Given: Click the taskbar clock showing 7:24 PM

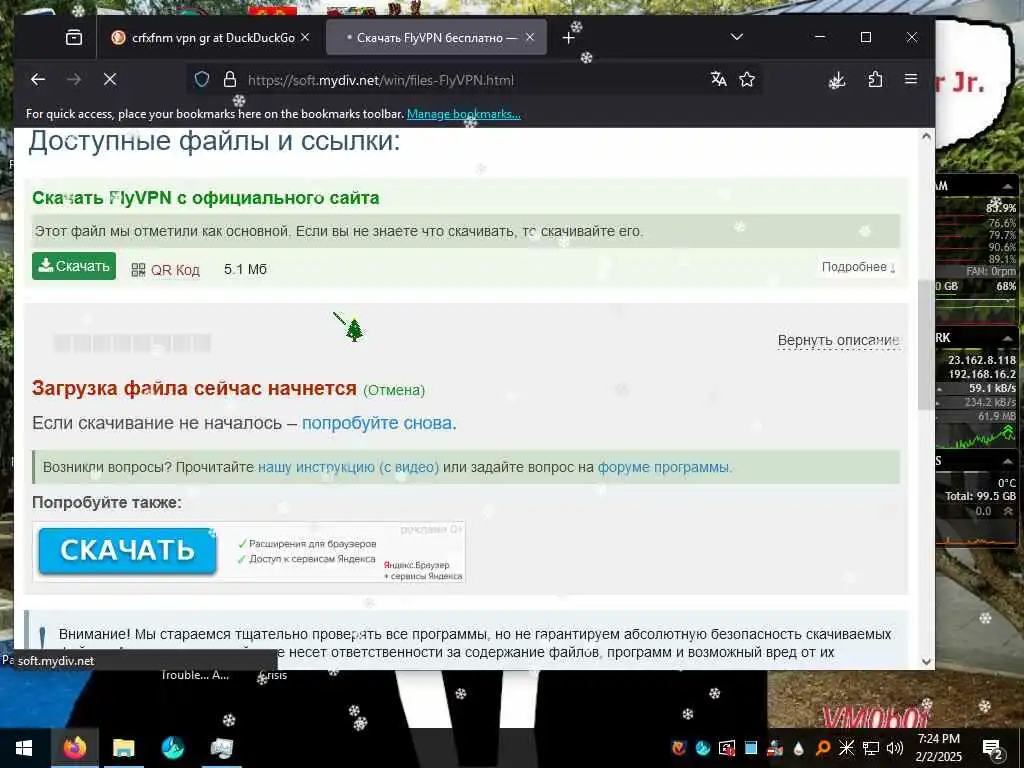Looking at the screenshot, I should coord(938,748).
